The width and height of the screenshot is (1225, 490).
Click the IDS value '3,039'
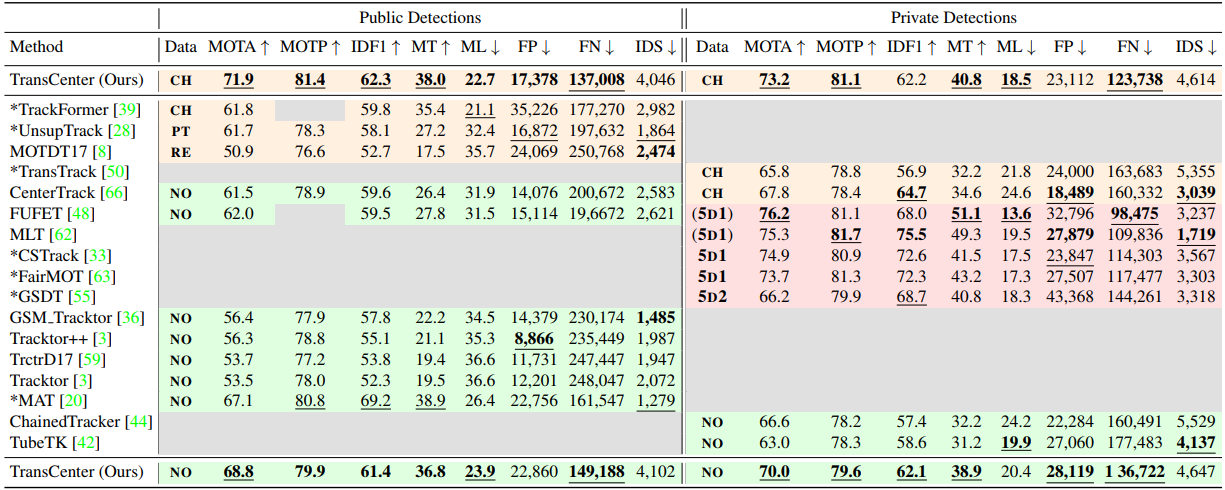(1197, 192)
